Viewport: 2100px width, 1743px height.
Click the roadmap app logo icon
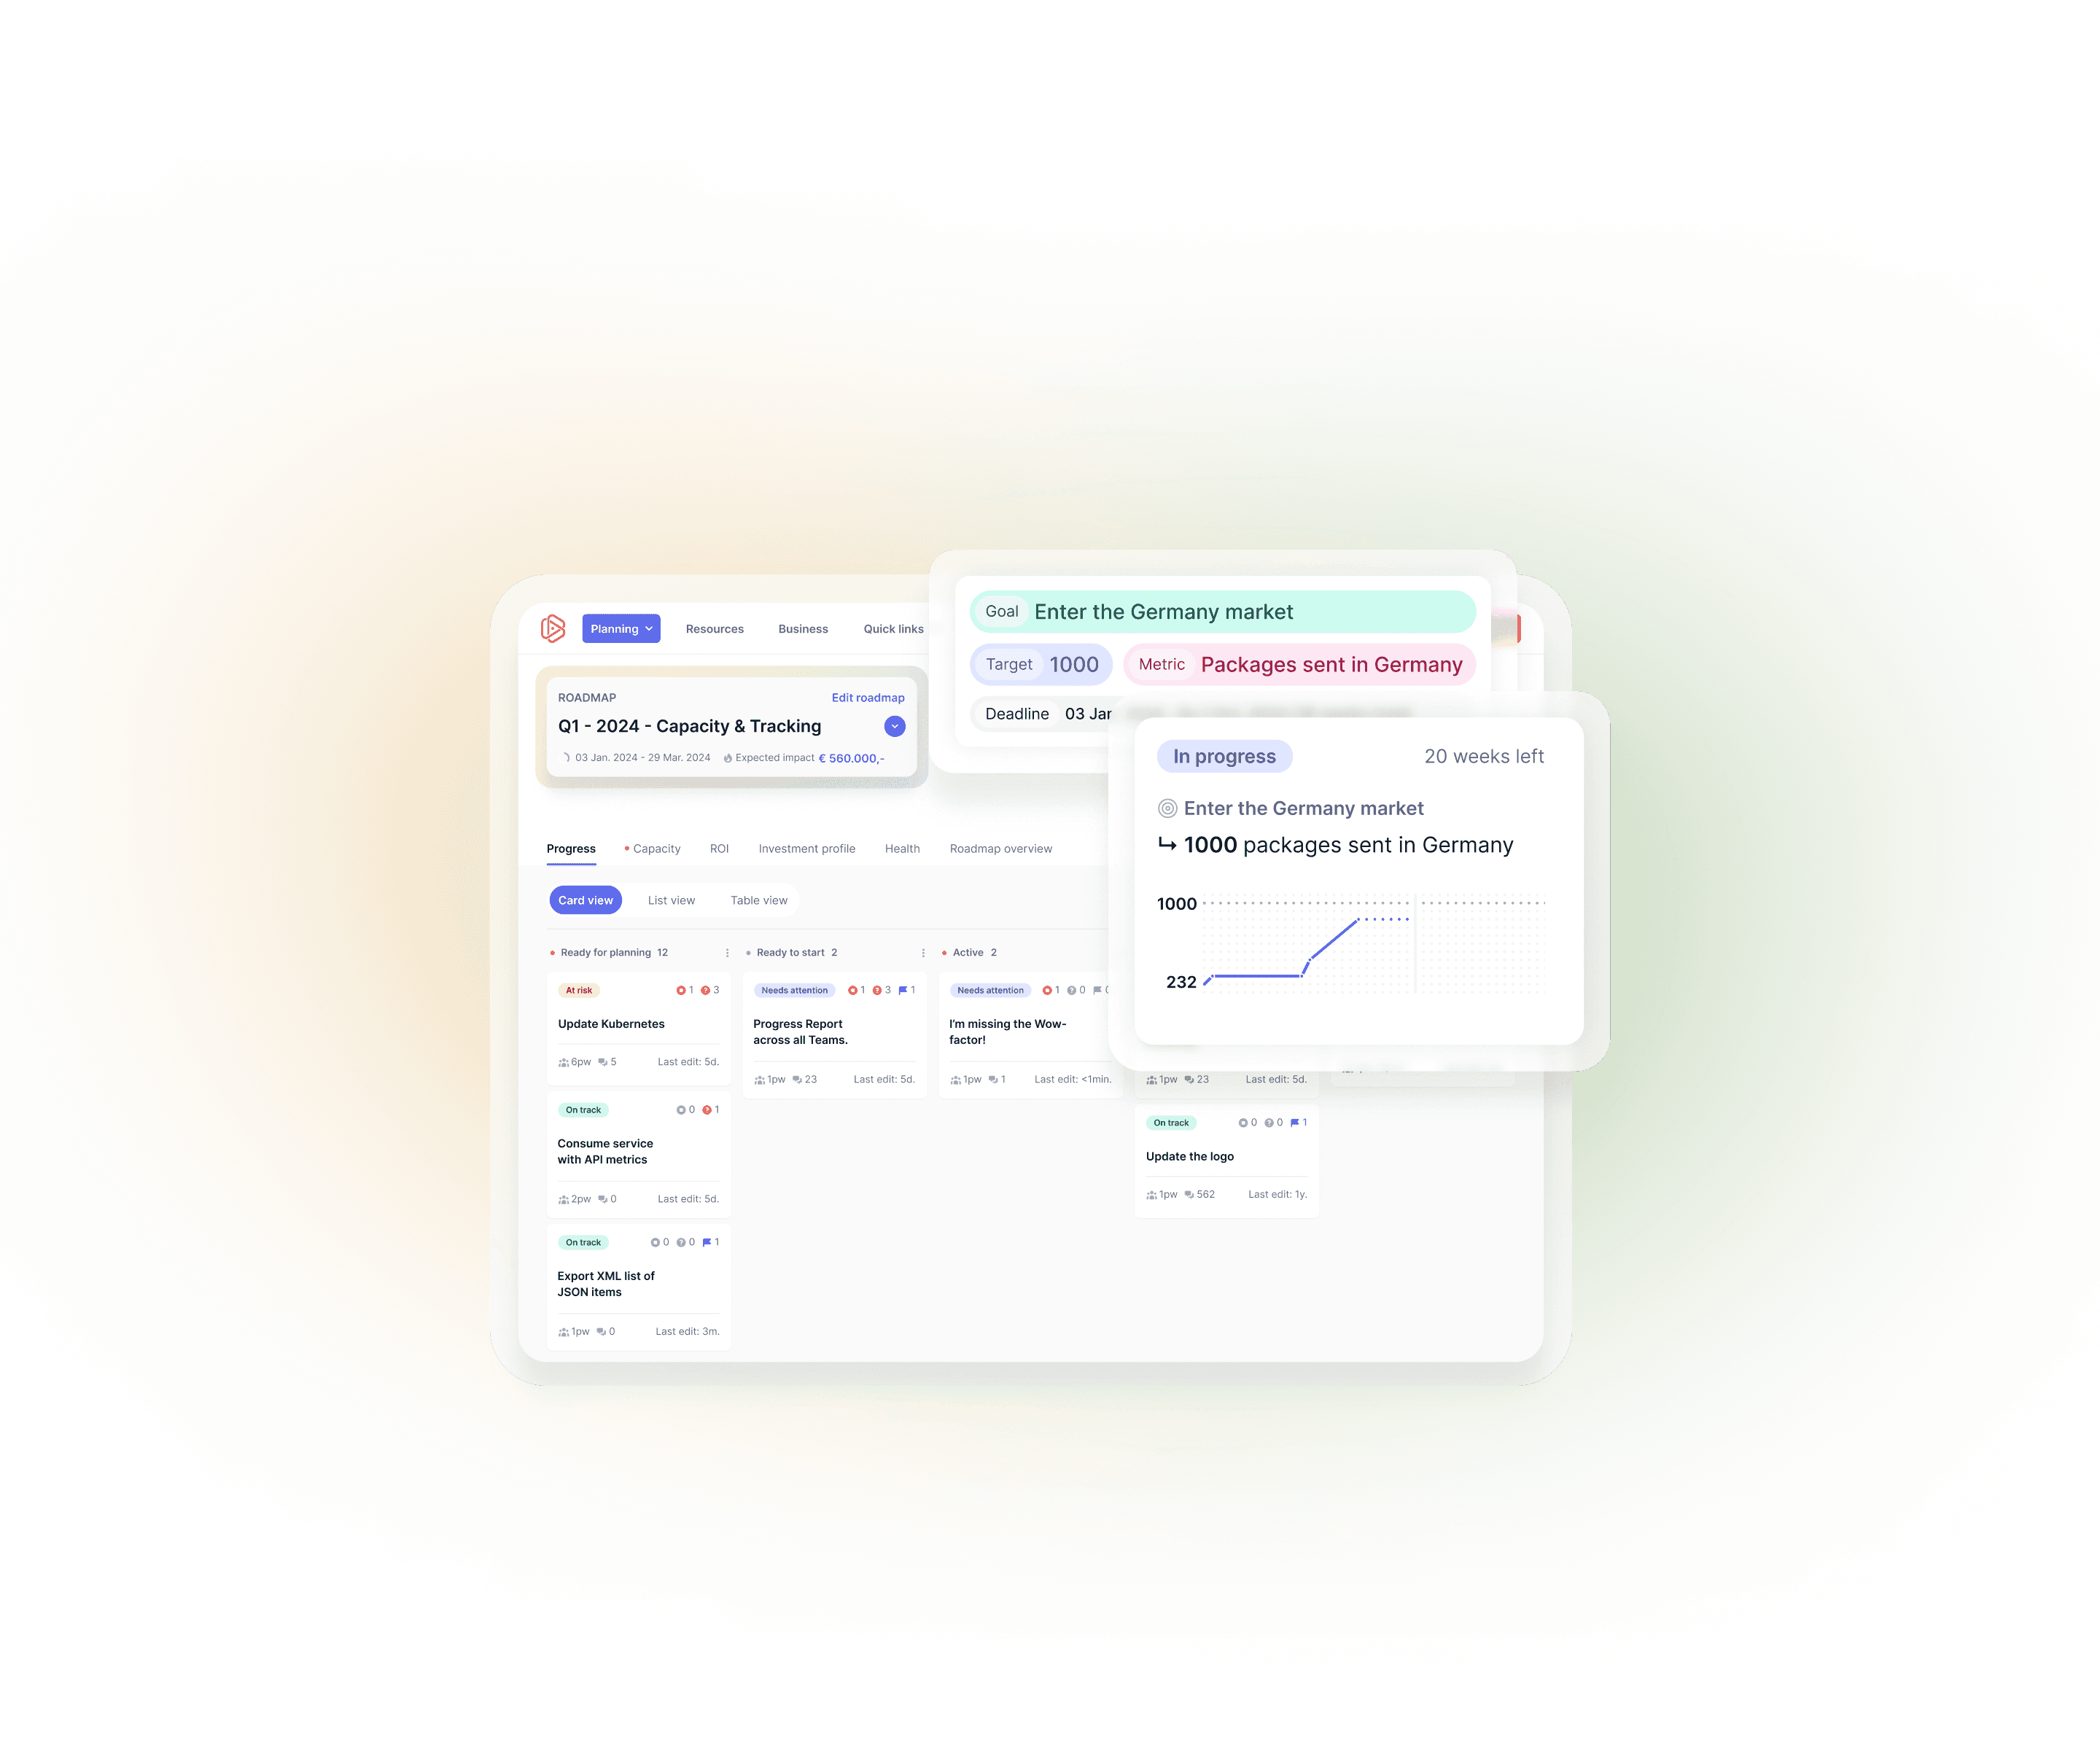point(553,628)
